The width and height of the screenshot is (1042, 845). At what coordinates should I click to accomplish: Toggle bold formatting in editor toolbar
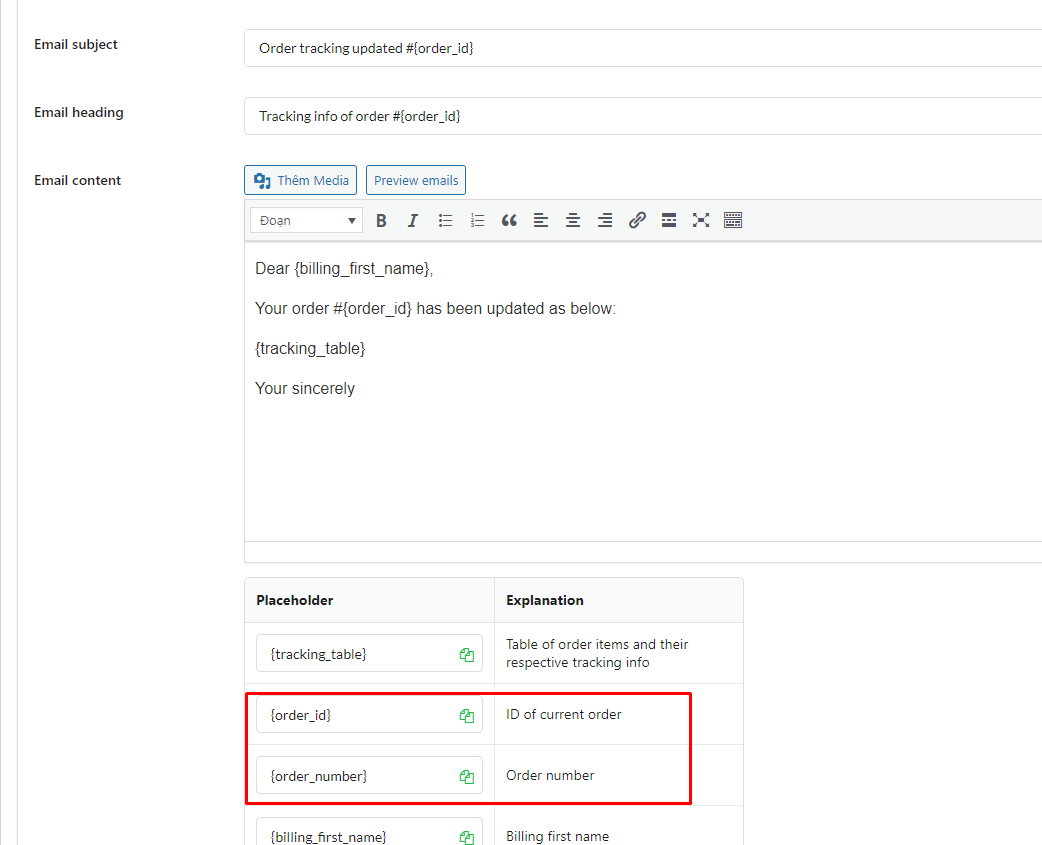(381, 221)
